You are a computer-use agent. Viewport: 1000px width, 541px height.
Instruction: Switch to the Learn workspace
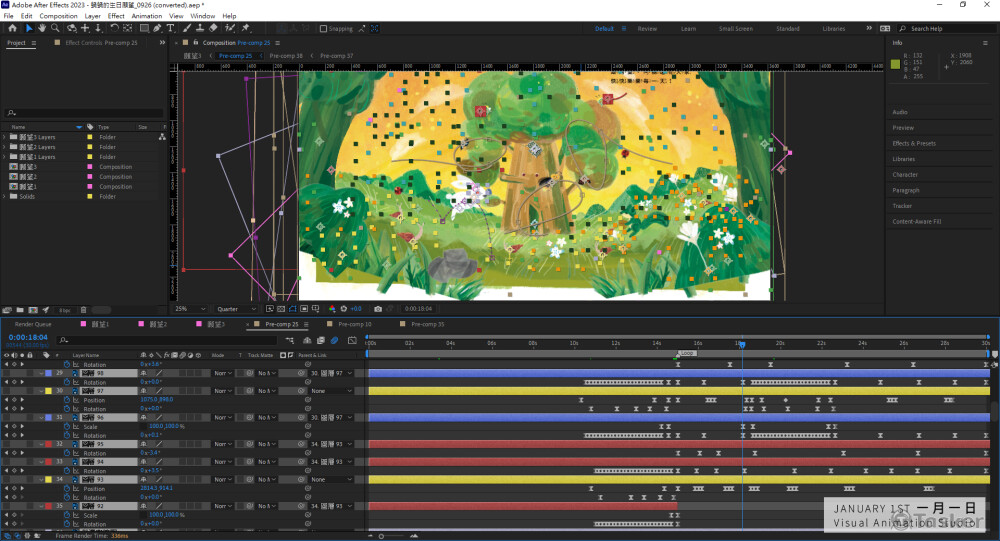pos(689,29)
